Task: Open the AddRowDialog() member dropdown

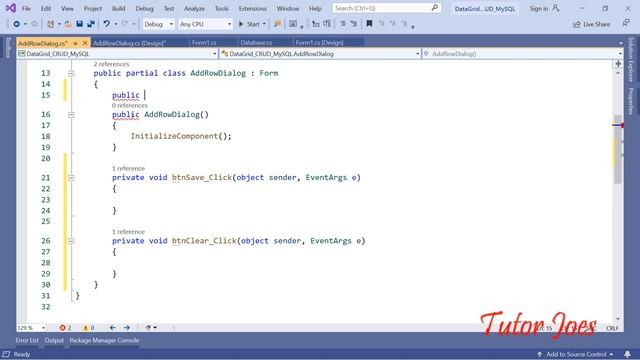Action: pos(522,53)
